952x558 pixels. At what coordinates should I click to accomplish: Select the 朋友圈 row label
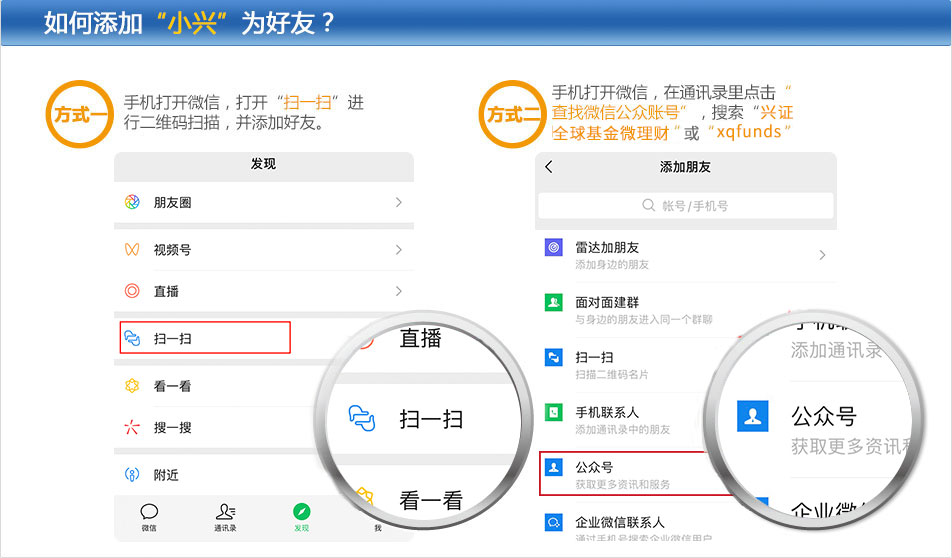(x=172, y=203)
